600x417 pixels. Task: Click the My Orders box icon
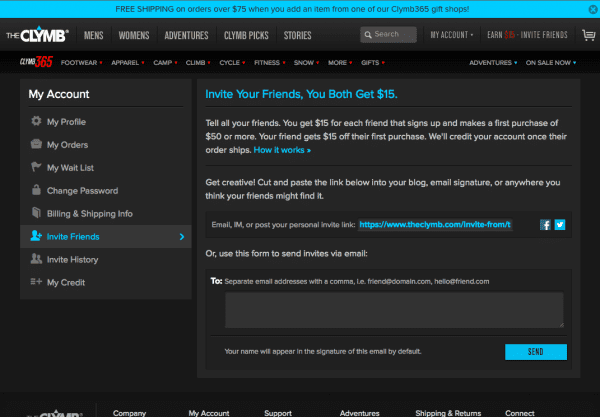point(36,144)
